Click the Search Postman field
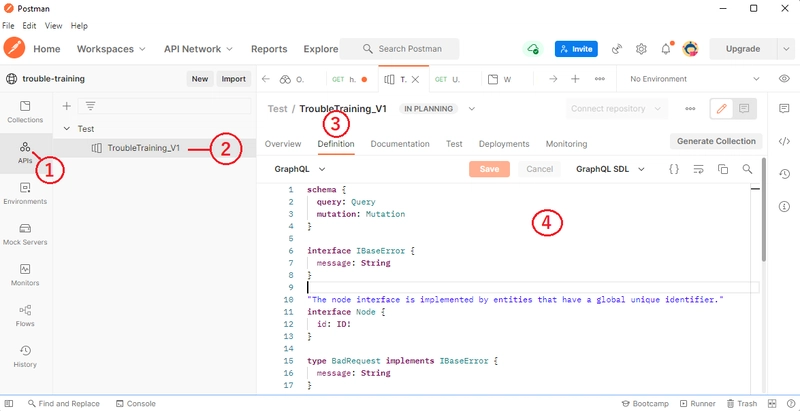The width and height of the screenshot is (800, 411). pos(399,48)
